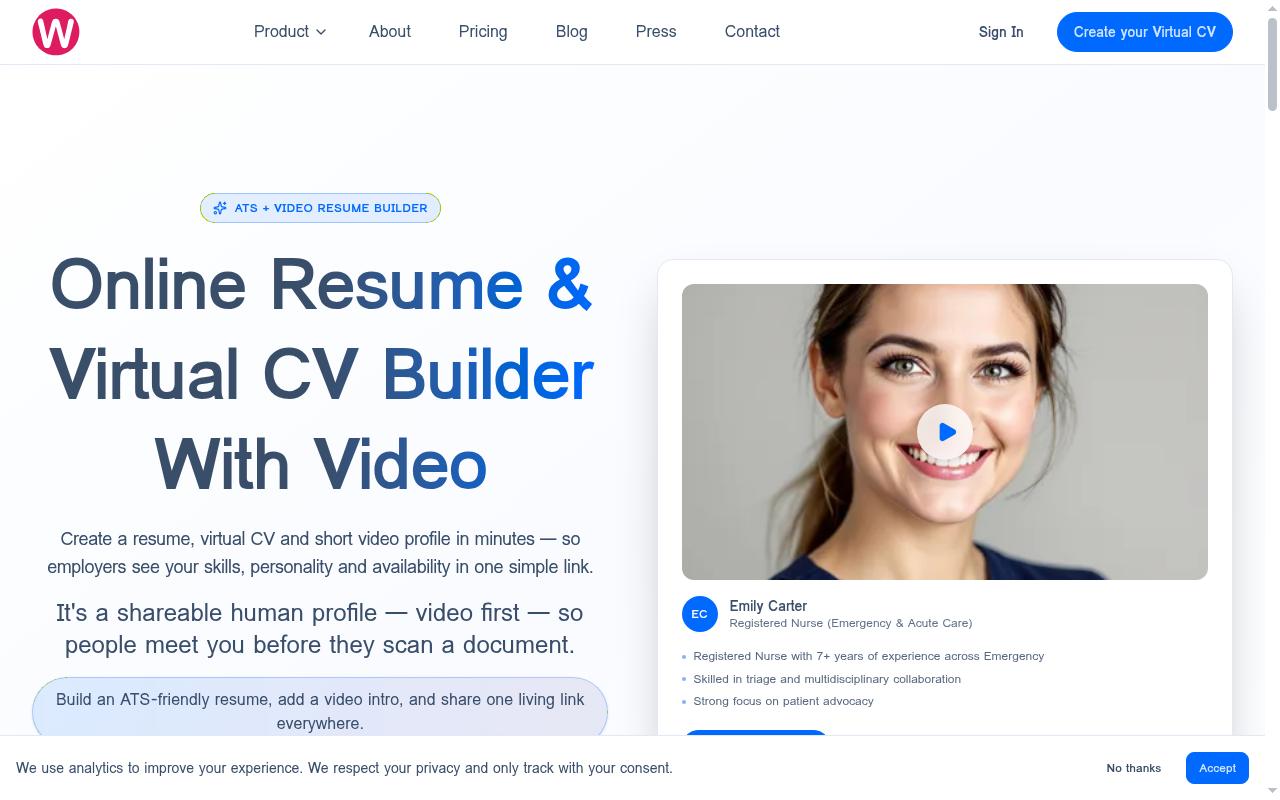Click 'It's a shareable human profile' text
This screenshot has width=1280, height=800.
click(x=320, y=628)
